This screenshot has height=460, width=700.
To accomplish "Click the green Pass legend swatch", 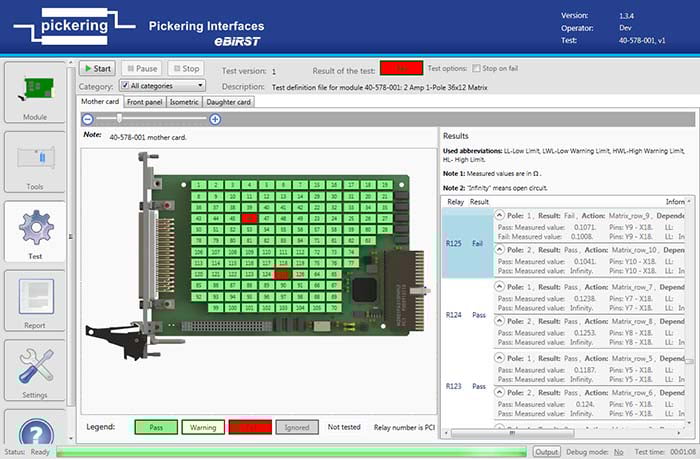I will tap(156, 427).
